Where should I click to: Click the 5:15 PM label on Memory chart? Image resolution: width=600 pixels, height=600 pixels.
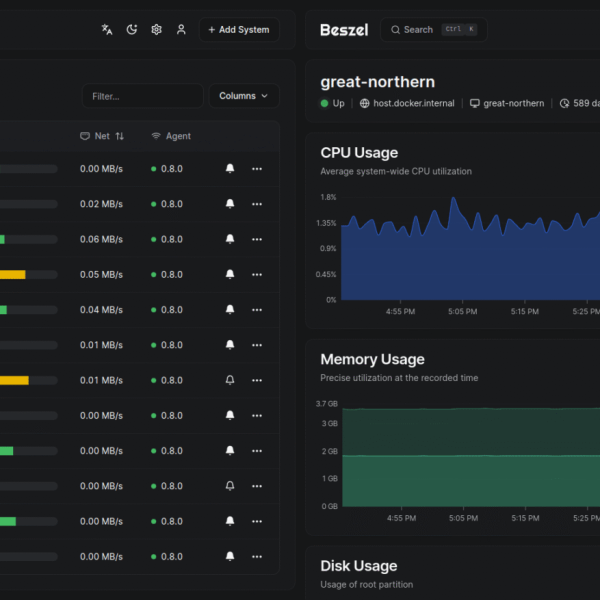(525, 518)
